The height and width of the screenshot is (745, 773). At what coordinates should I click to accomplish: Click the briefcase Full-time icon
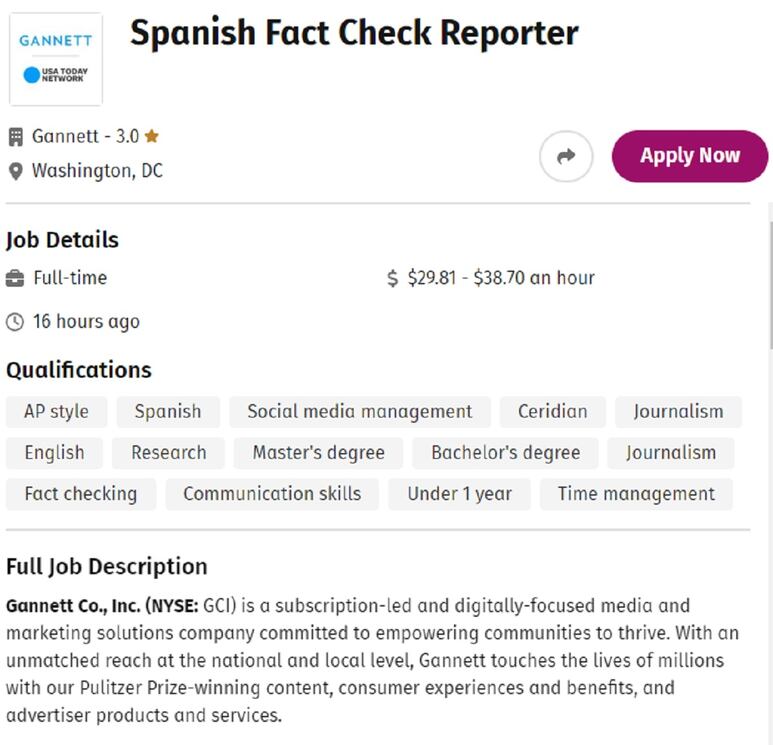(15, 279)
